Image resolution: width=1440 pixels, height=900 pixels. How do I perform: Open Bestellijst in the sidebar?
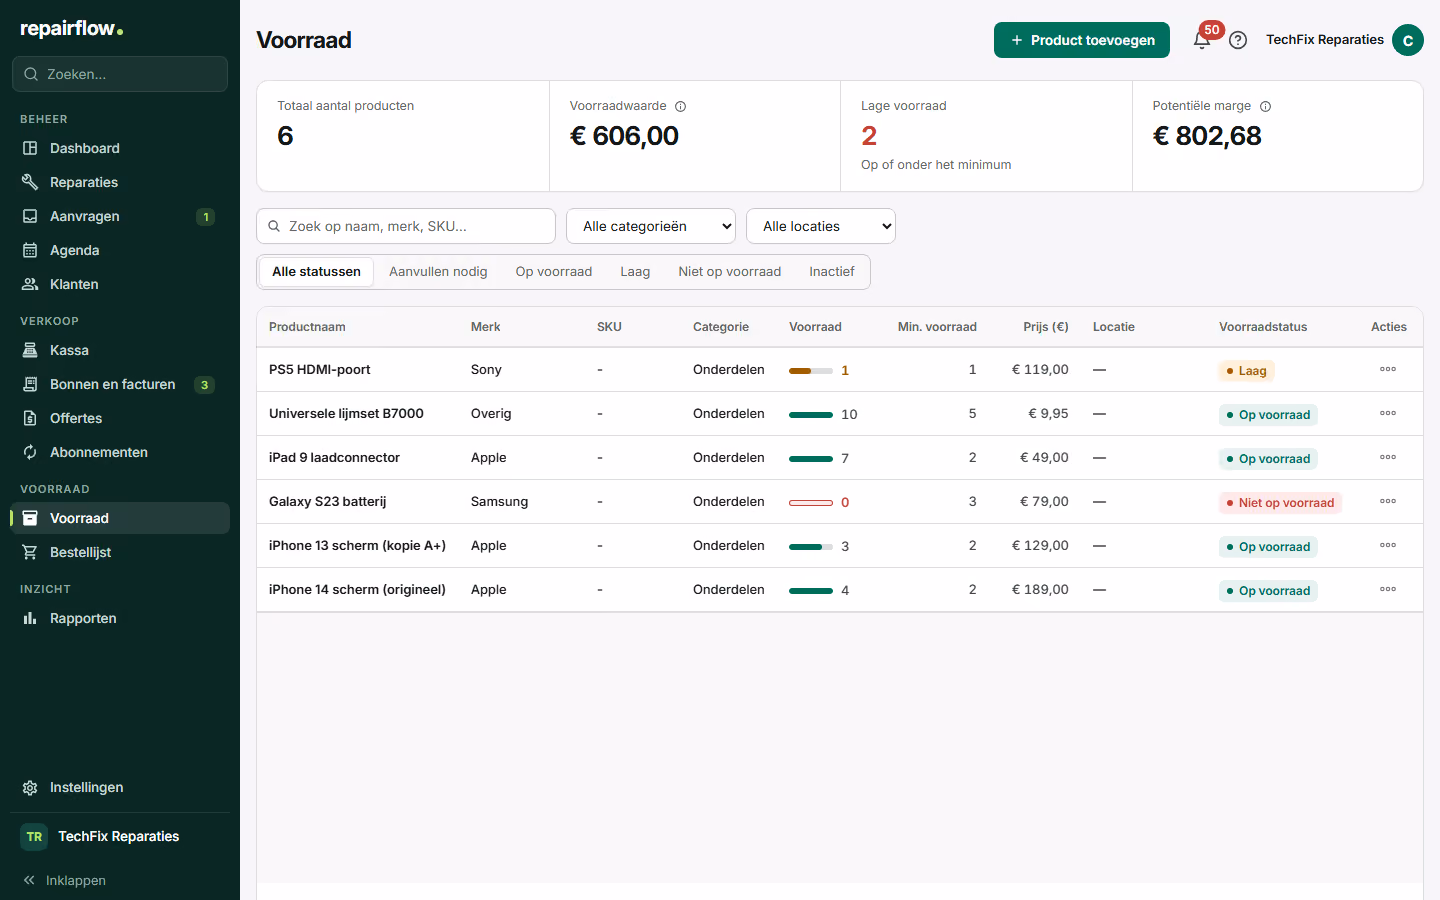pos(120,552)
